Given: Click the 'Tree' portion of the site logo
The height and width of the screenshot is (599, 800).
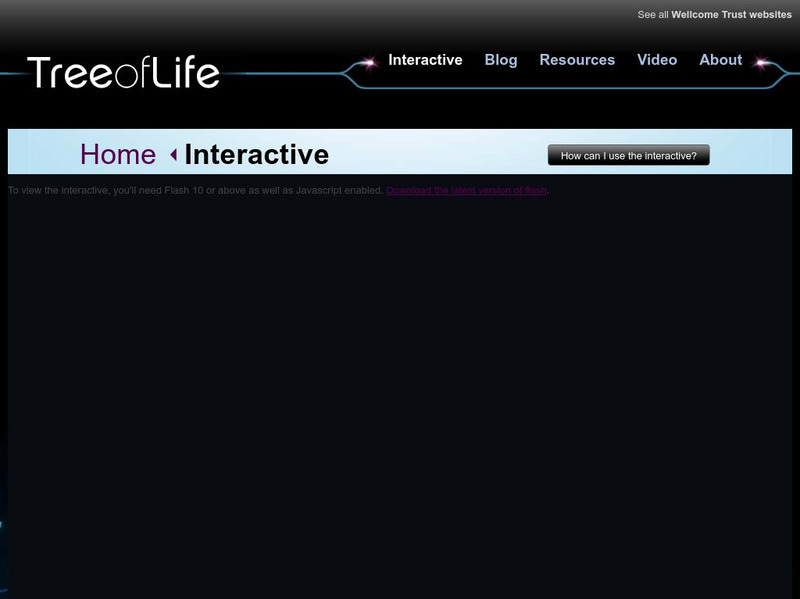Looking at the screenshot, I should click(70, 71).
